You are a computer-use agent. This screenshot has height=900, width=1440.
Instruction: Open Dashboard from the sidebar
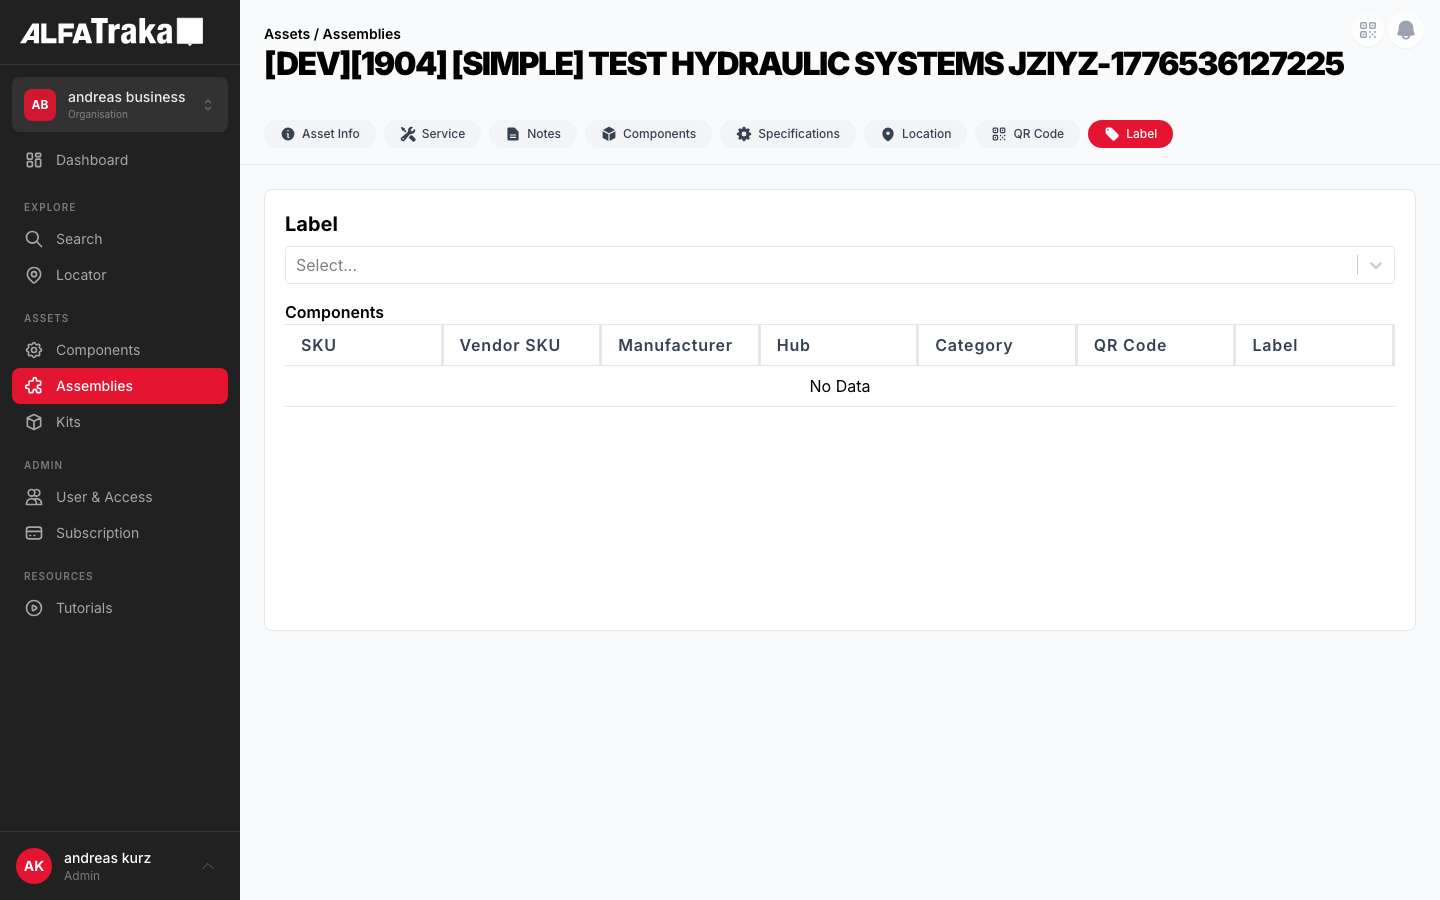coord(92,160)
